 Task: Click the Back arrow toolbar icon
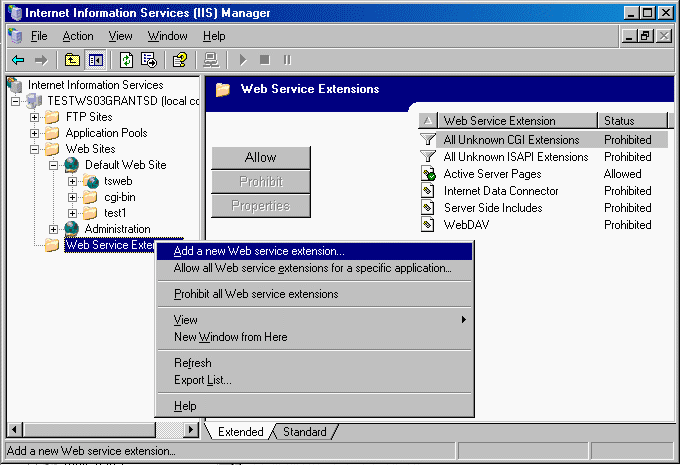point(18,60)
